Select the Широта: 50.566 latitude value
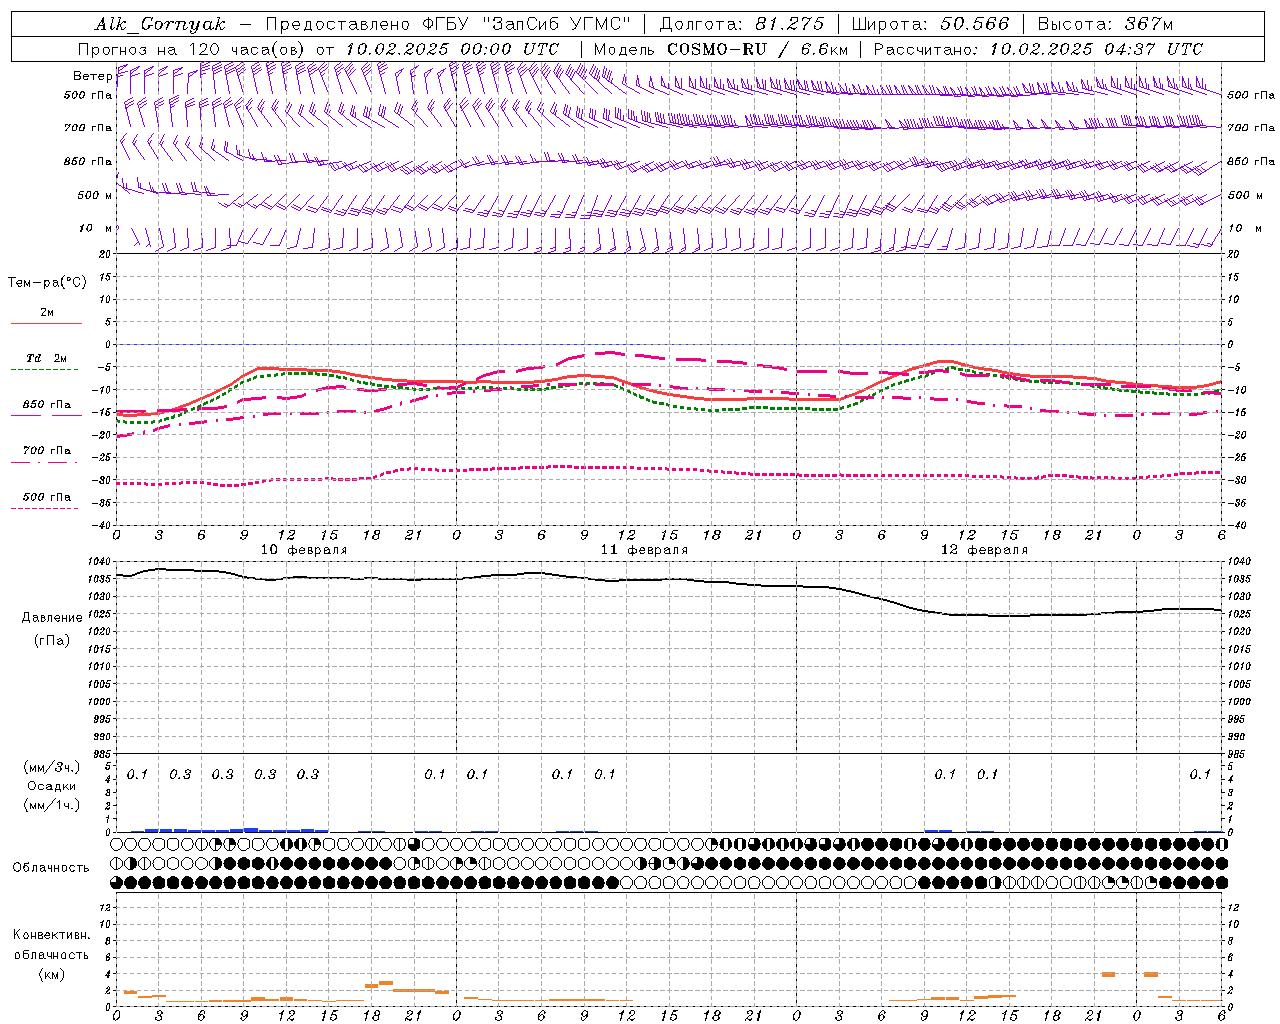 [x=932, y=24]
